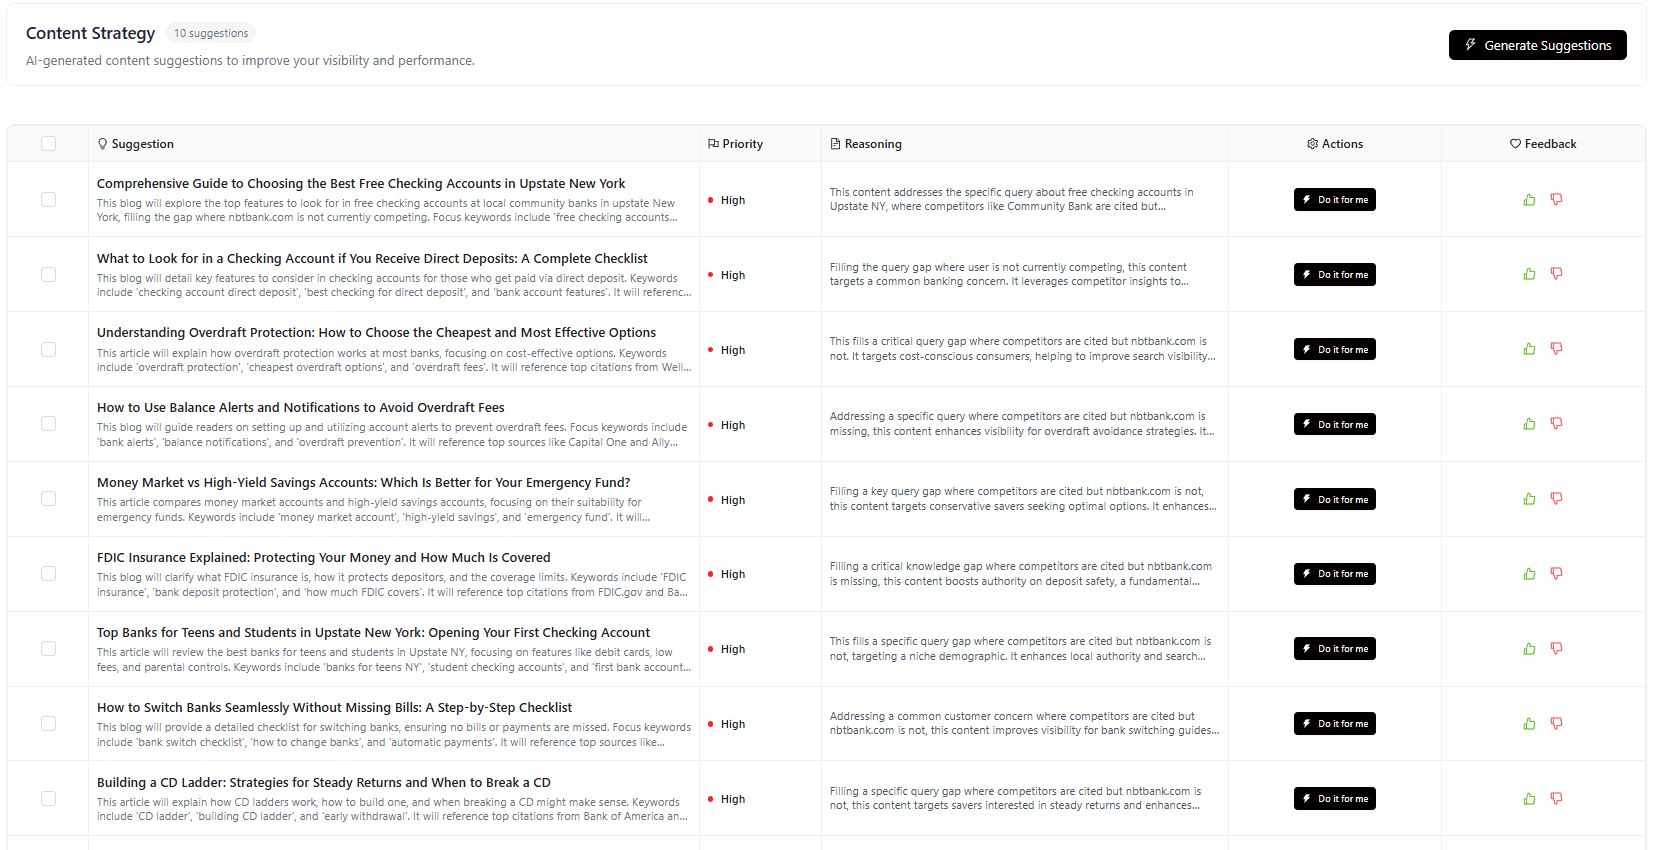Click the Actions column header

[x=1335, y=144]
